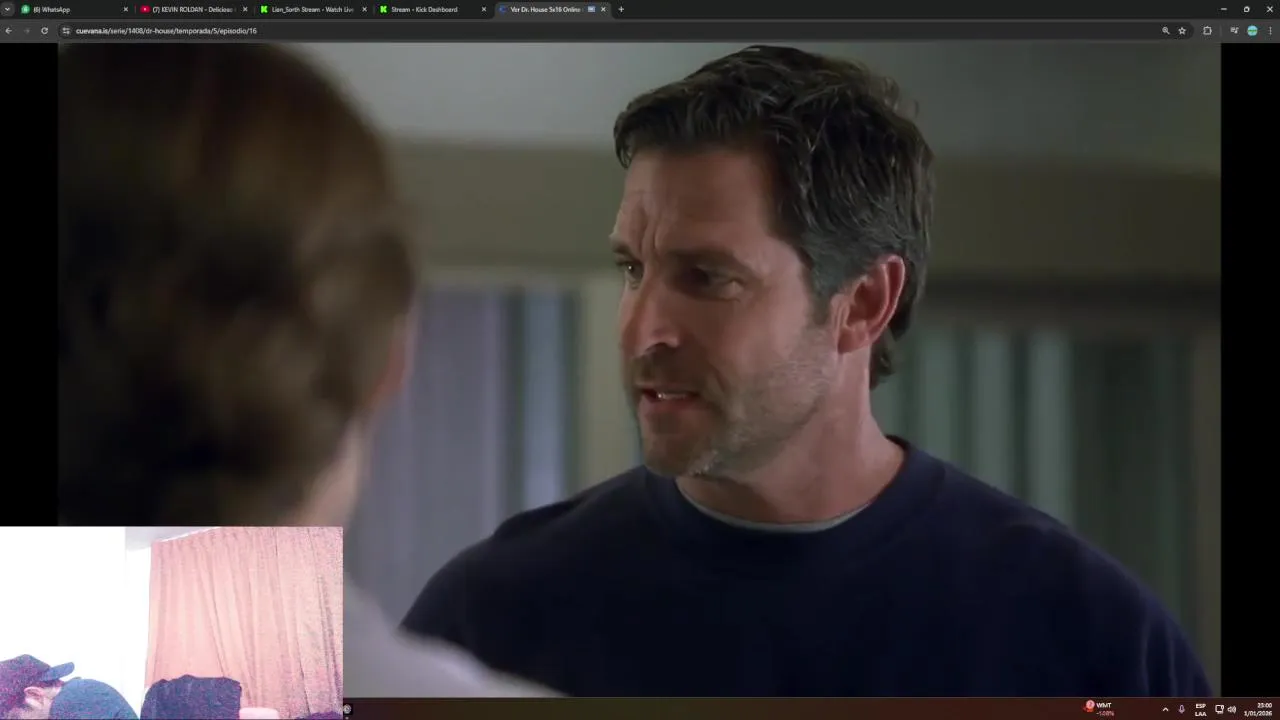The height and width of the screenshot is (720, 1280).
Task: Close the Kick Dashboard tab
Action: pyautogui.click(x=484, y=9)
